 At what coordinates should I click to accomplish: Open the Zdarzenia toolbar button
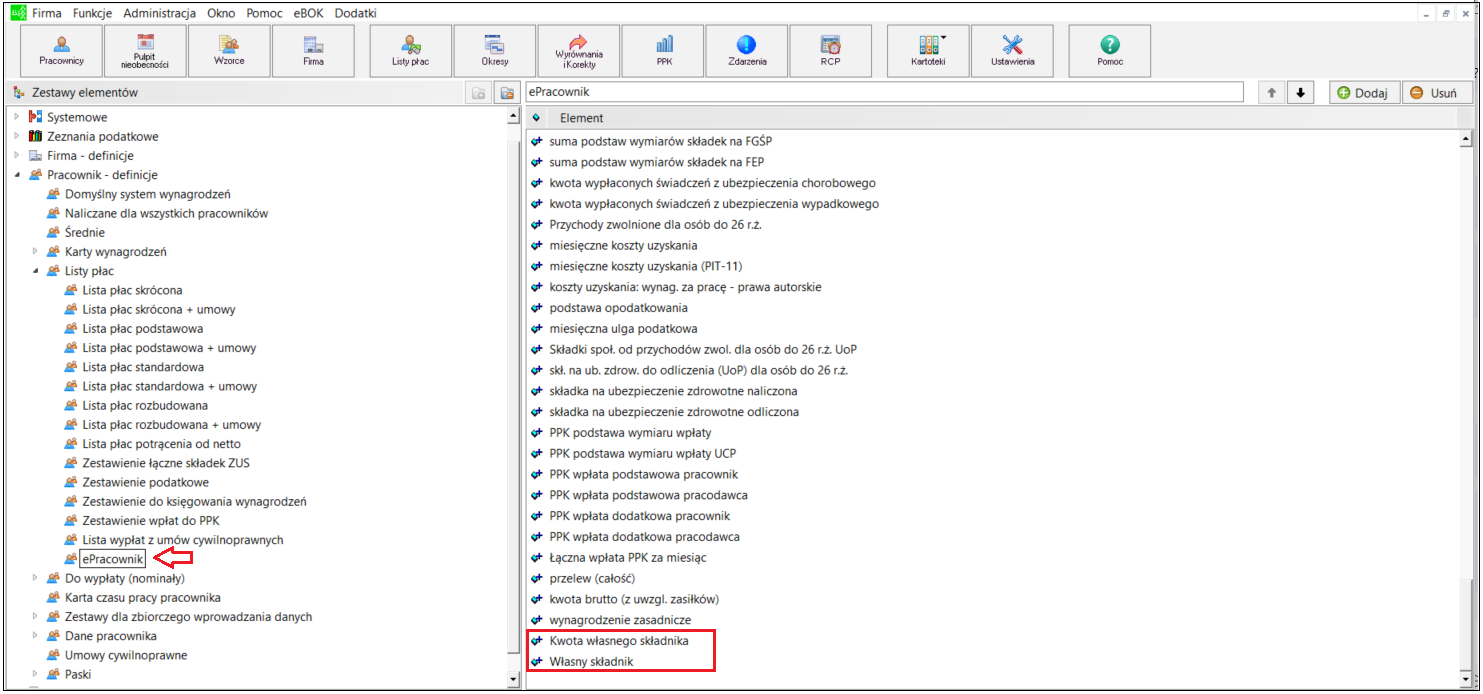pos(746,50)
